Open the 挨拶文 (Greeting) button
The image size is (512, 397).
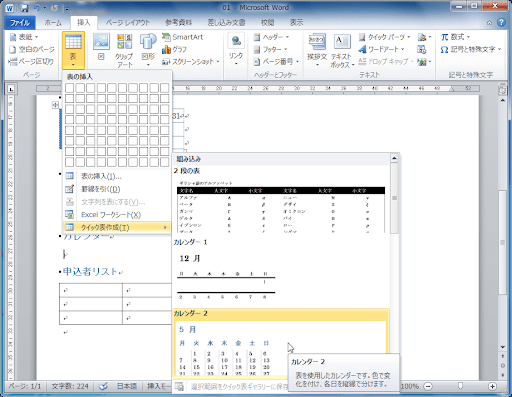tap(317, 50)
